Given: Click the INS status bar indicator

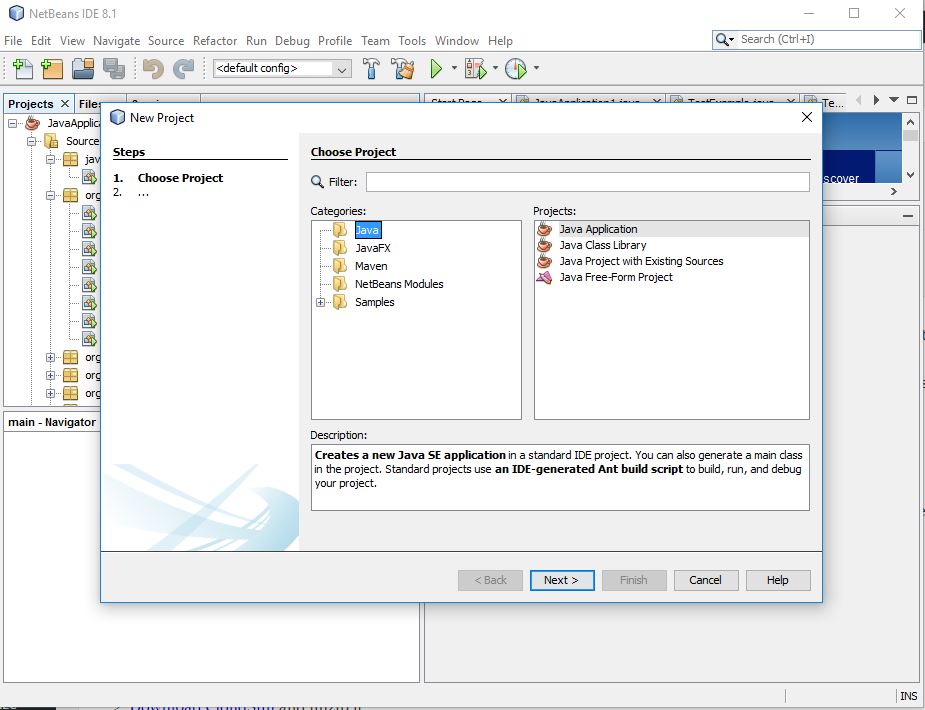Looking at the screenshot, I should (908, 696).
